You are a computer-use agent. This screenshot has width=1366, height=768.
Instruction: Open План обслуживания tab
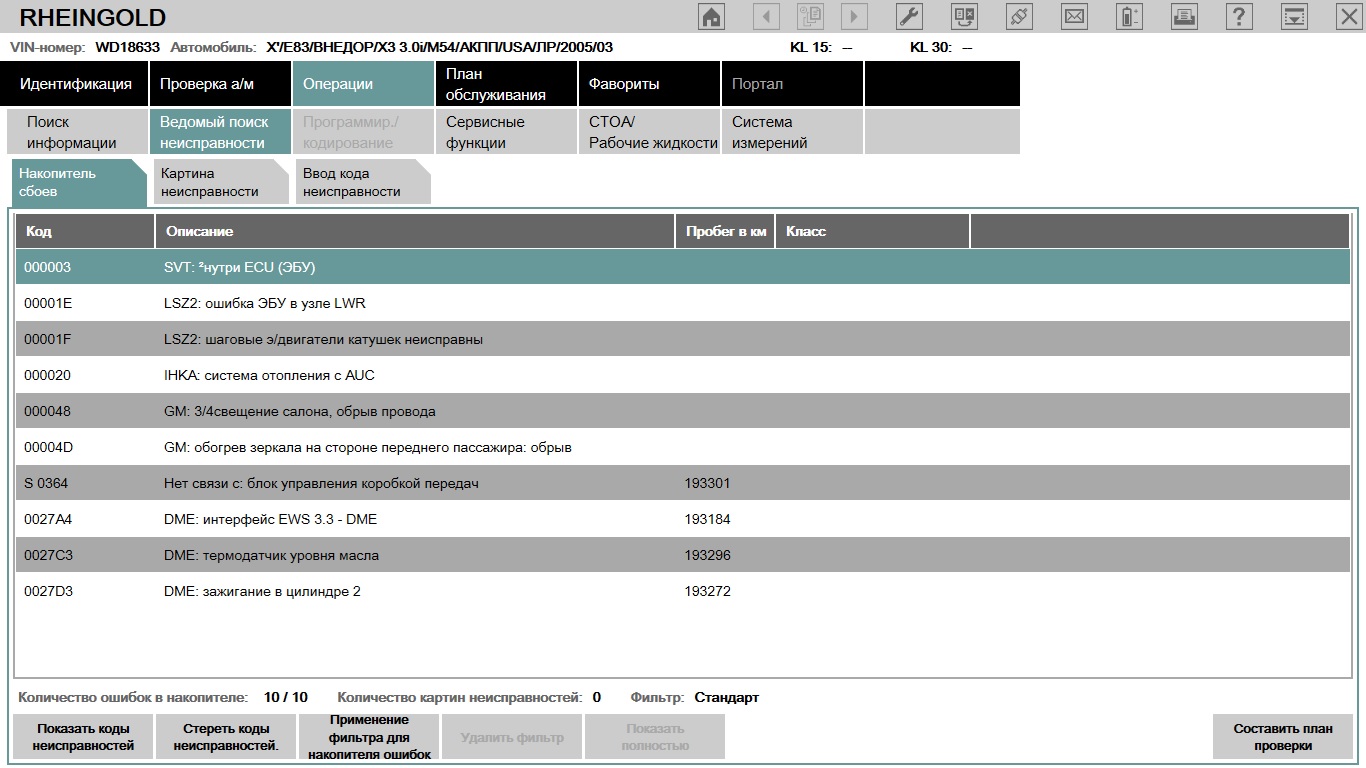pos(506,84)
